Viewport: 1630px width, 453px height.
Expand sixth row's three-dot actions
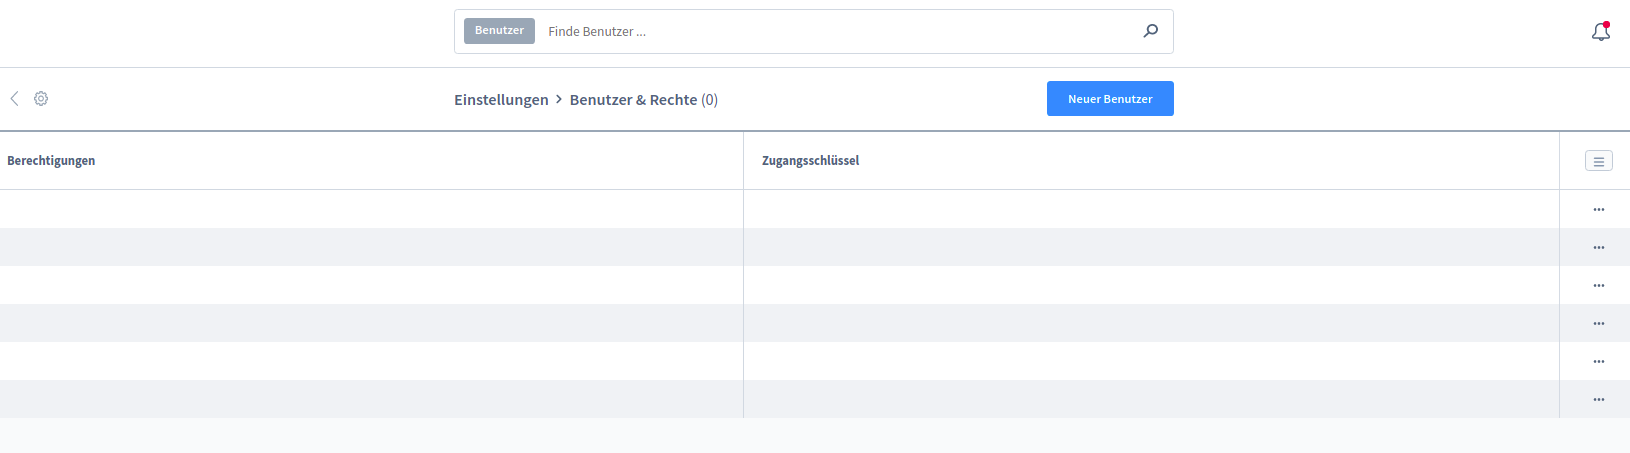[x=1598, y=400]
